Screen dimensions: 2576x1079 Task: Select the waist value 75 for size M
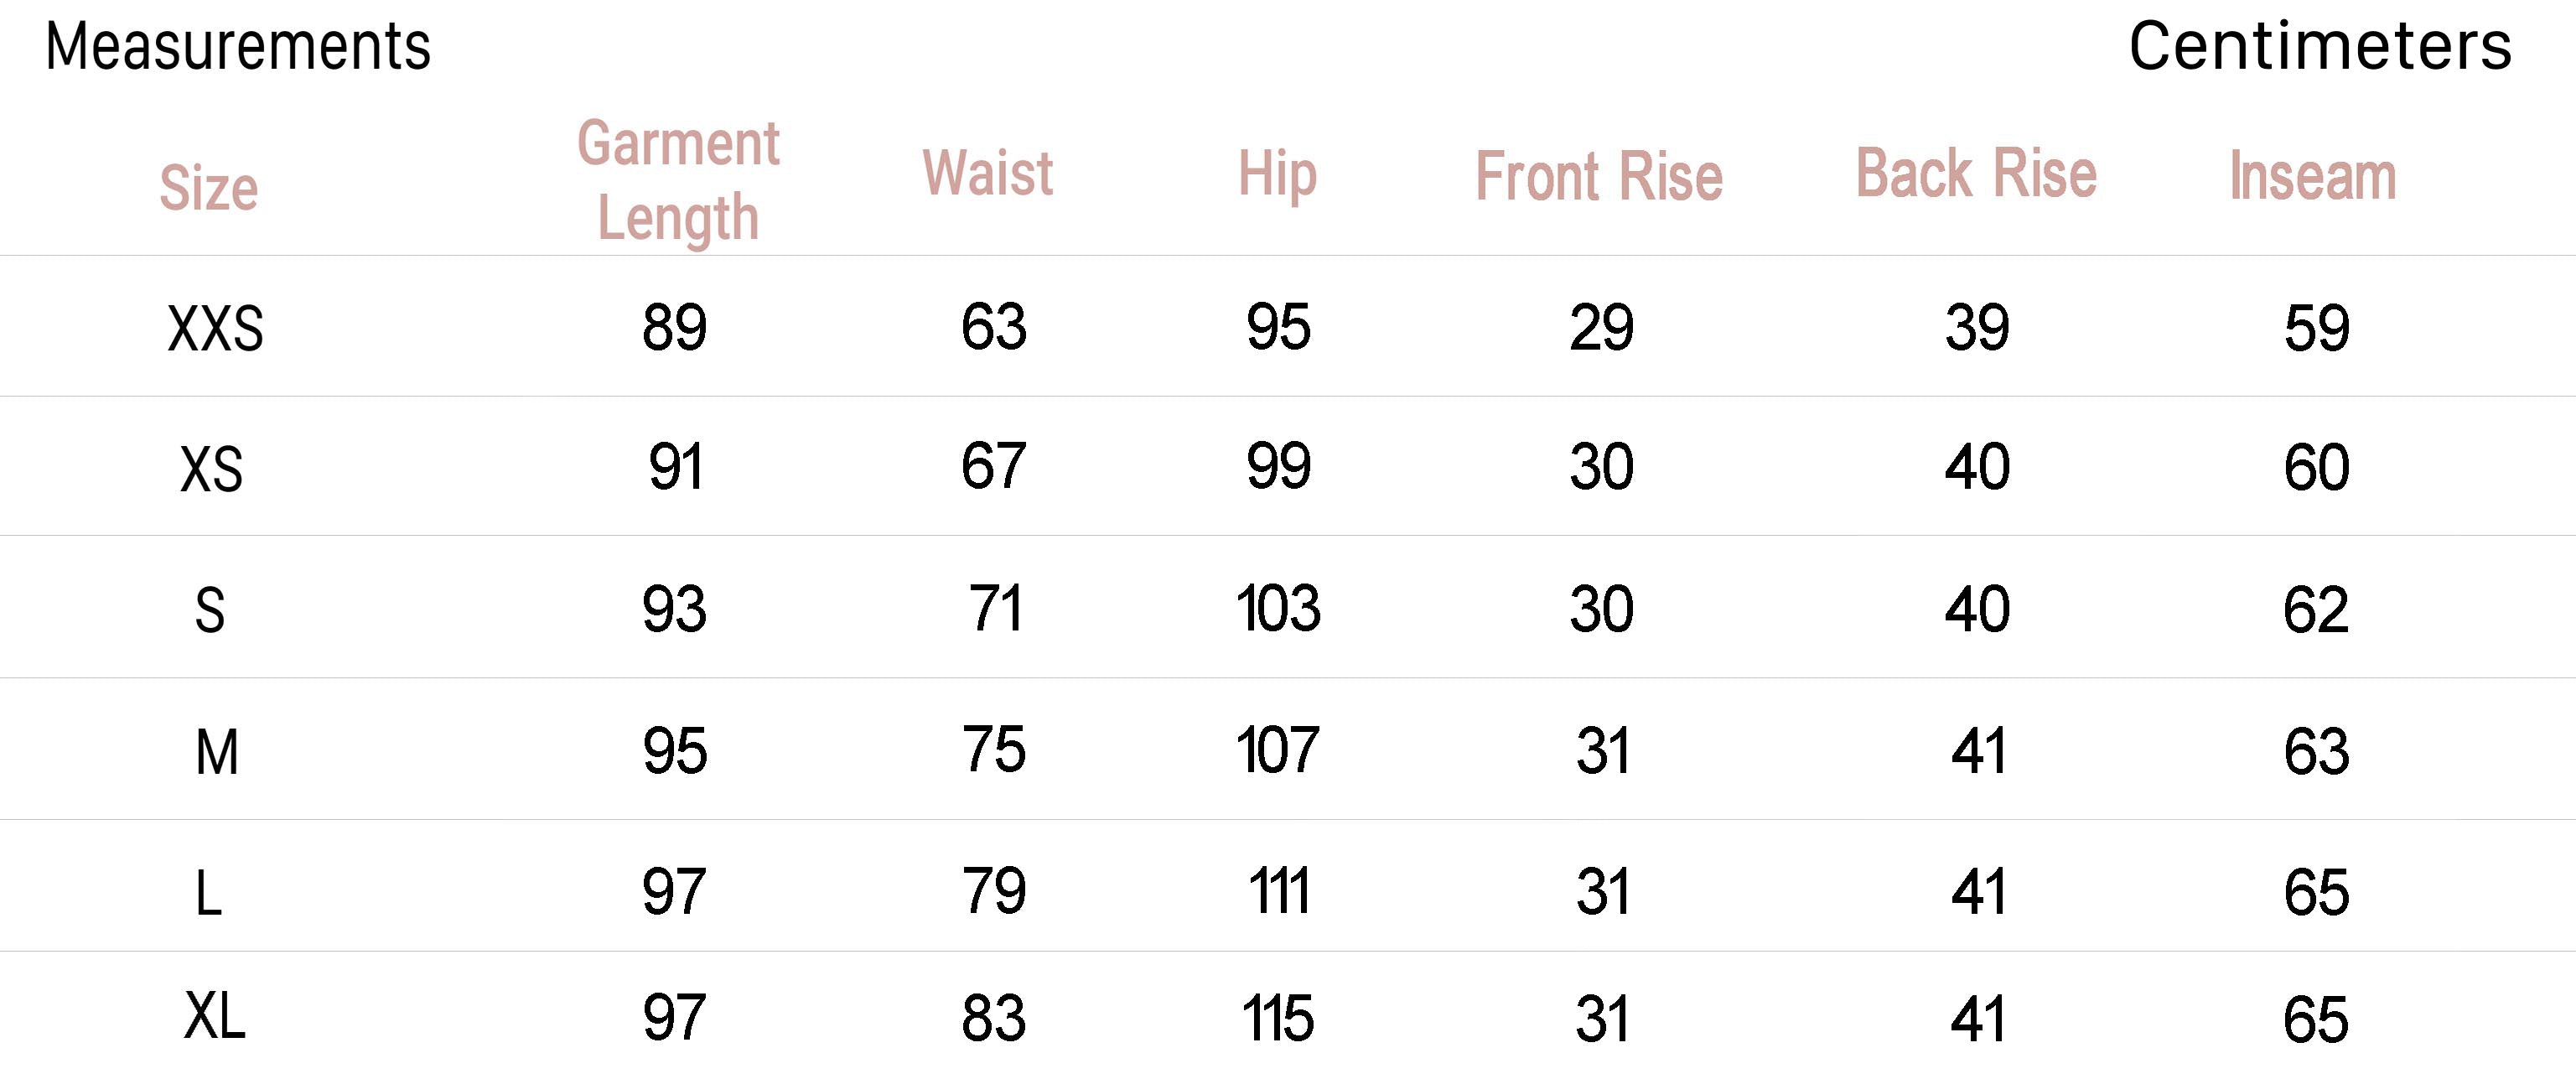[993, 750]
